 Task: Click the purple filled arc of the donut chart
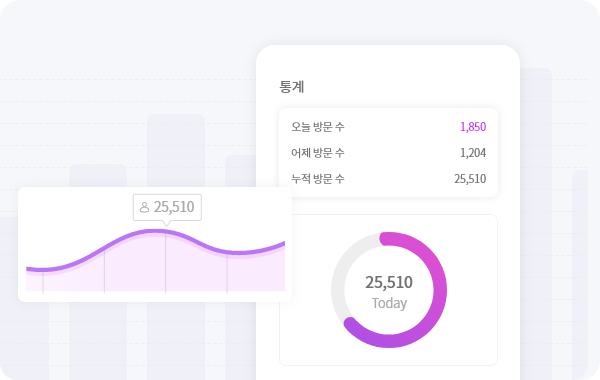440,290
